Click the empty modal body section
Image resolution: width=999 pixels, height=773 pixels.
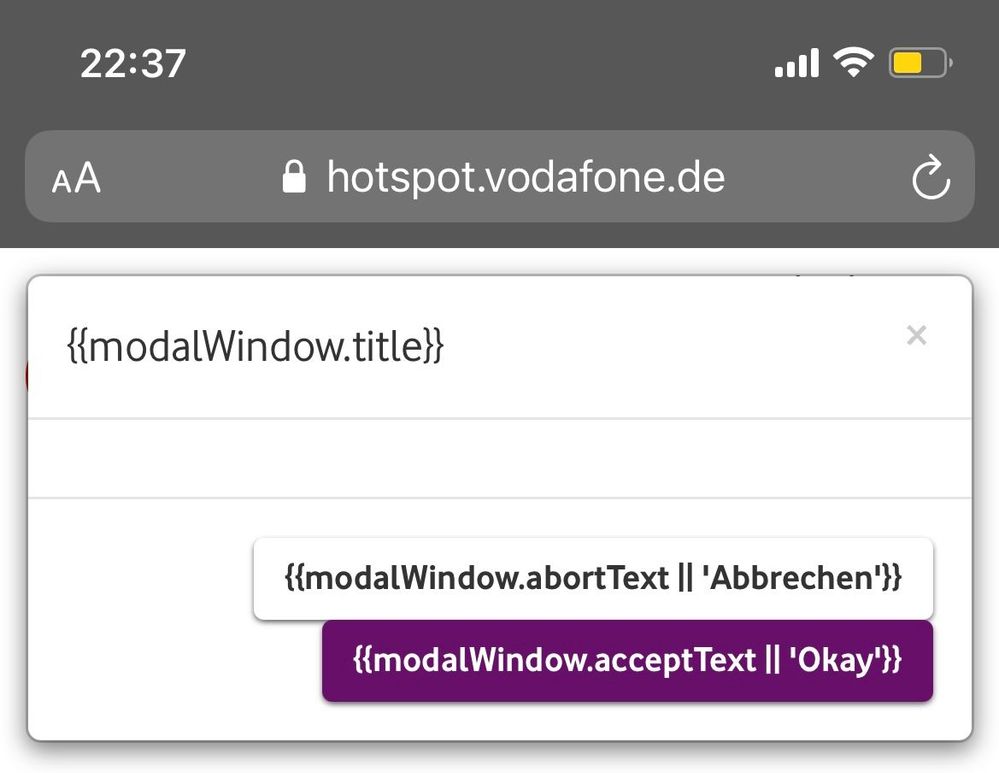pyautogui.click(x=500, y=458)
